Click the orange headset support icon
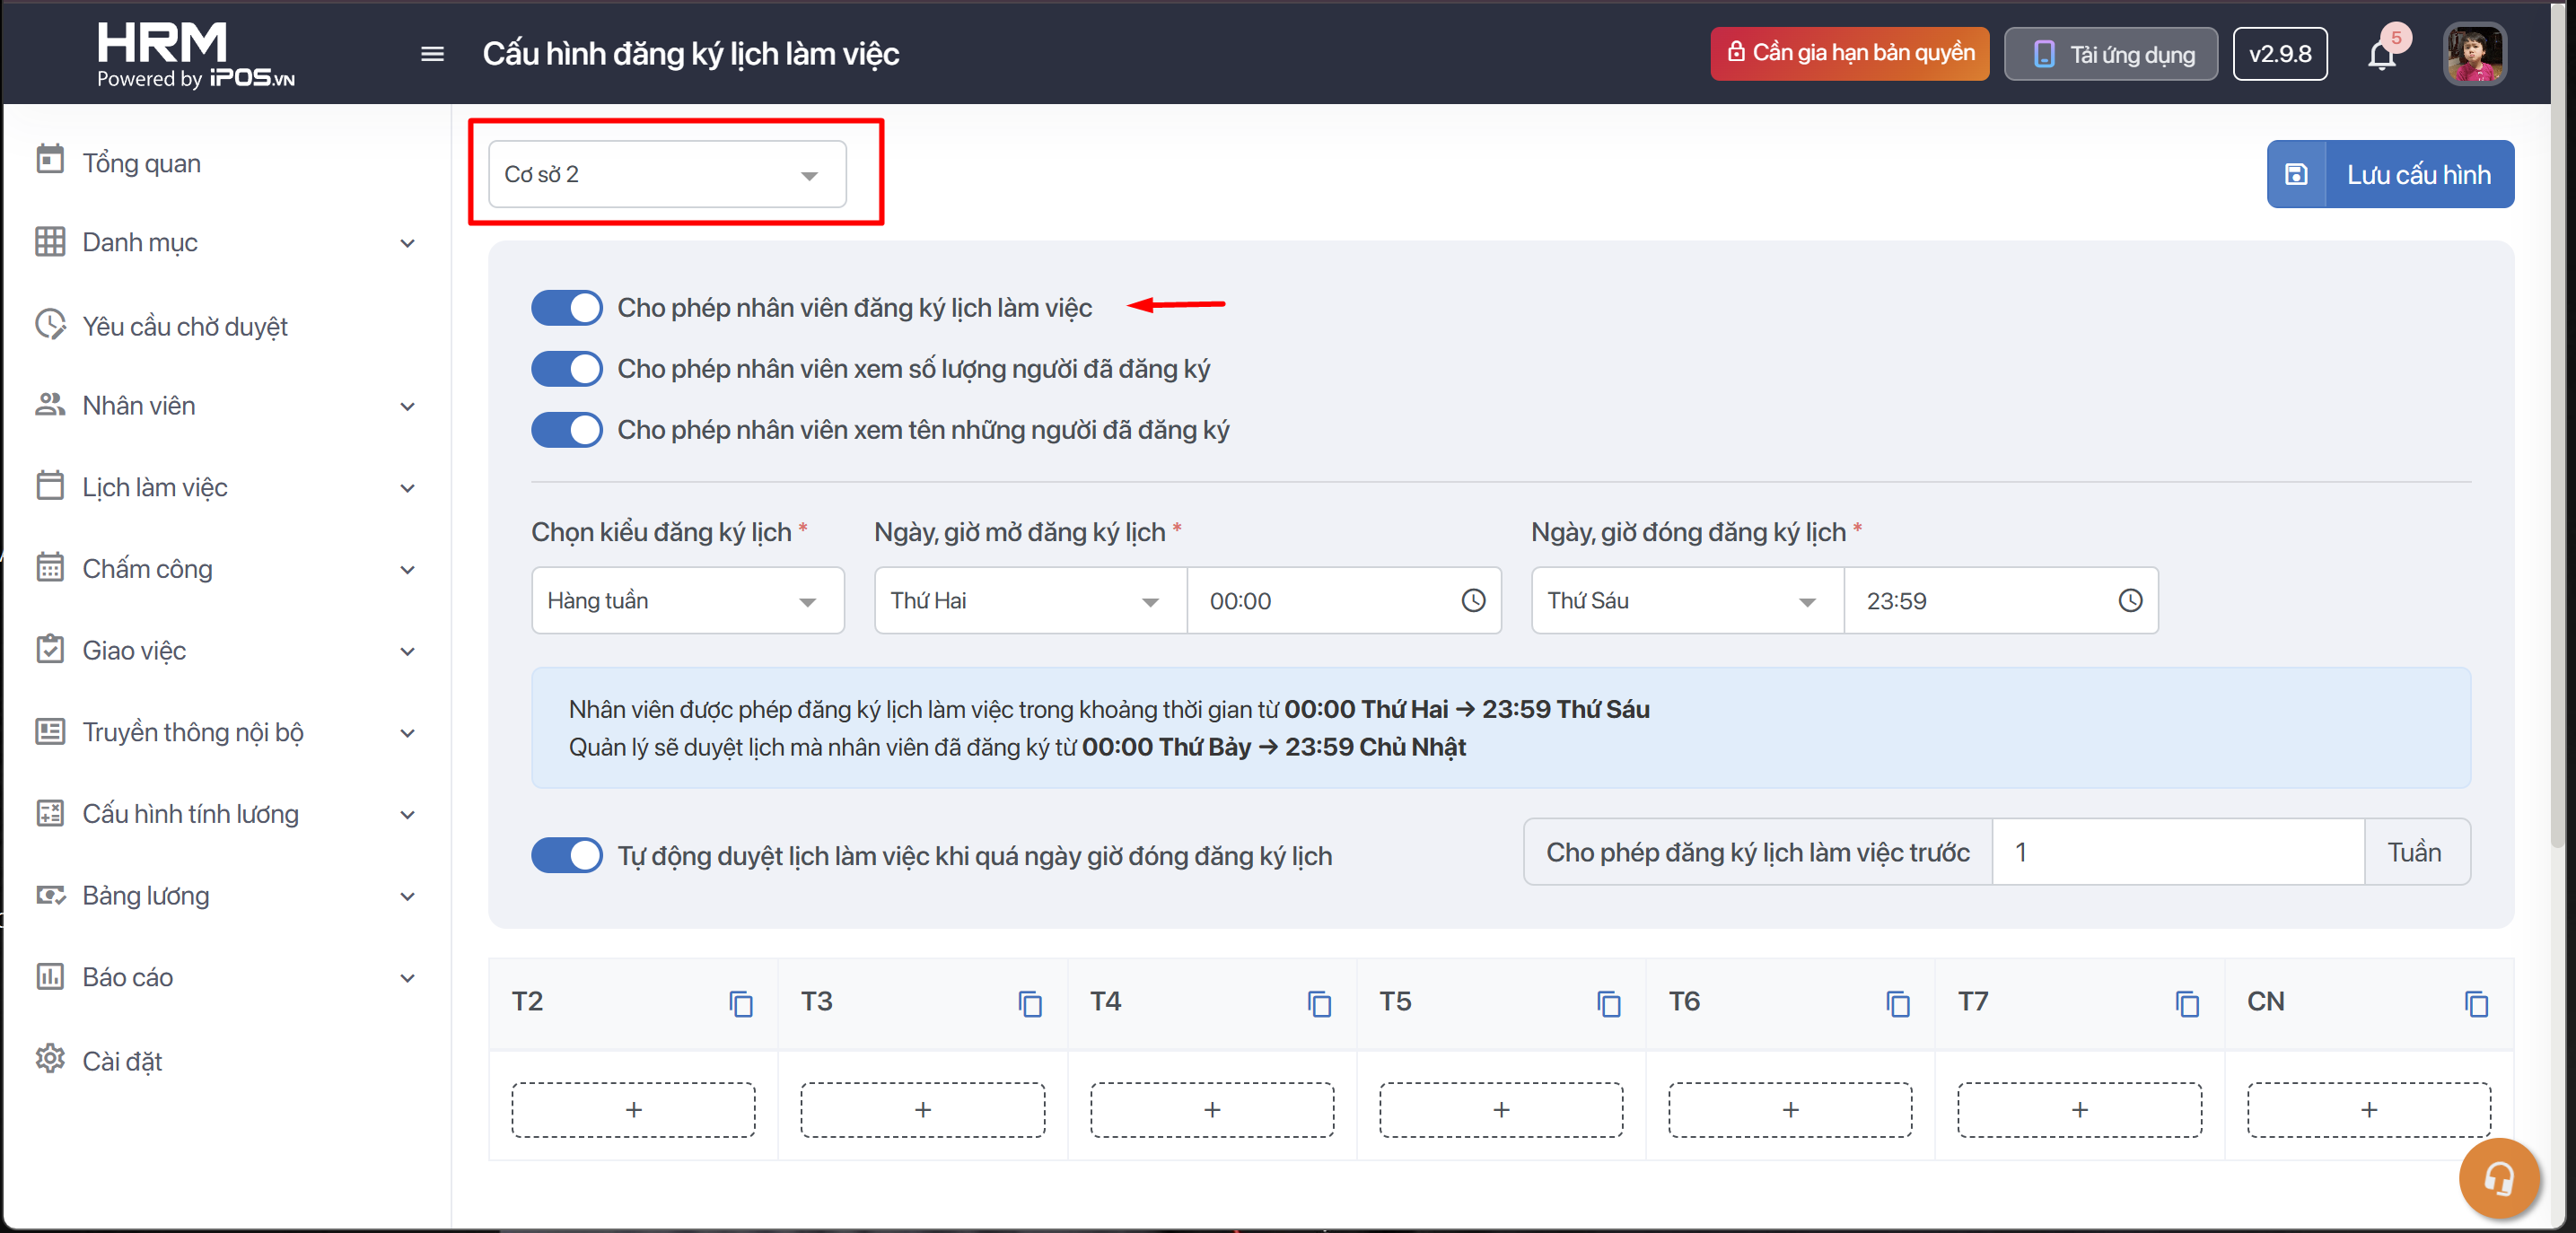Viewport: 2576px width, 1233px height. coord(2498,1177)
